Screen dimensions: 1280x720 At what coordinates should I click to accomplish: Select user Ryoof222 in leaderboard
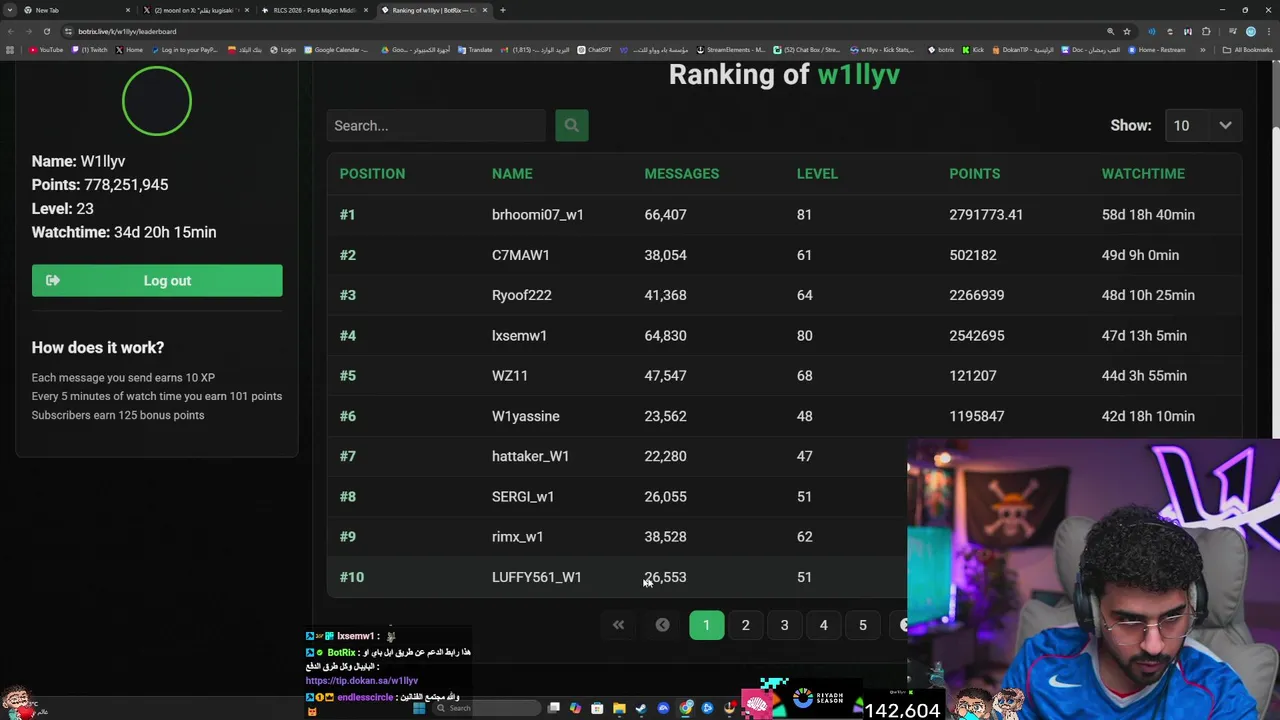point(521,295)
